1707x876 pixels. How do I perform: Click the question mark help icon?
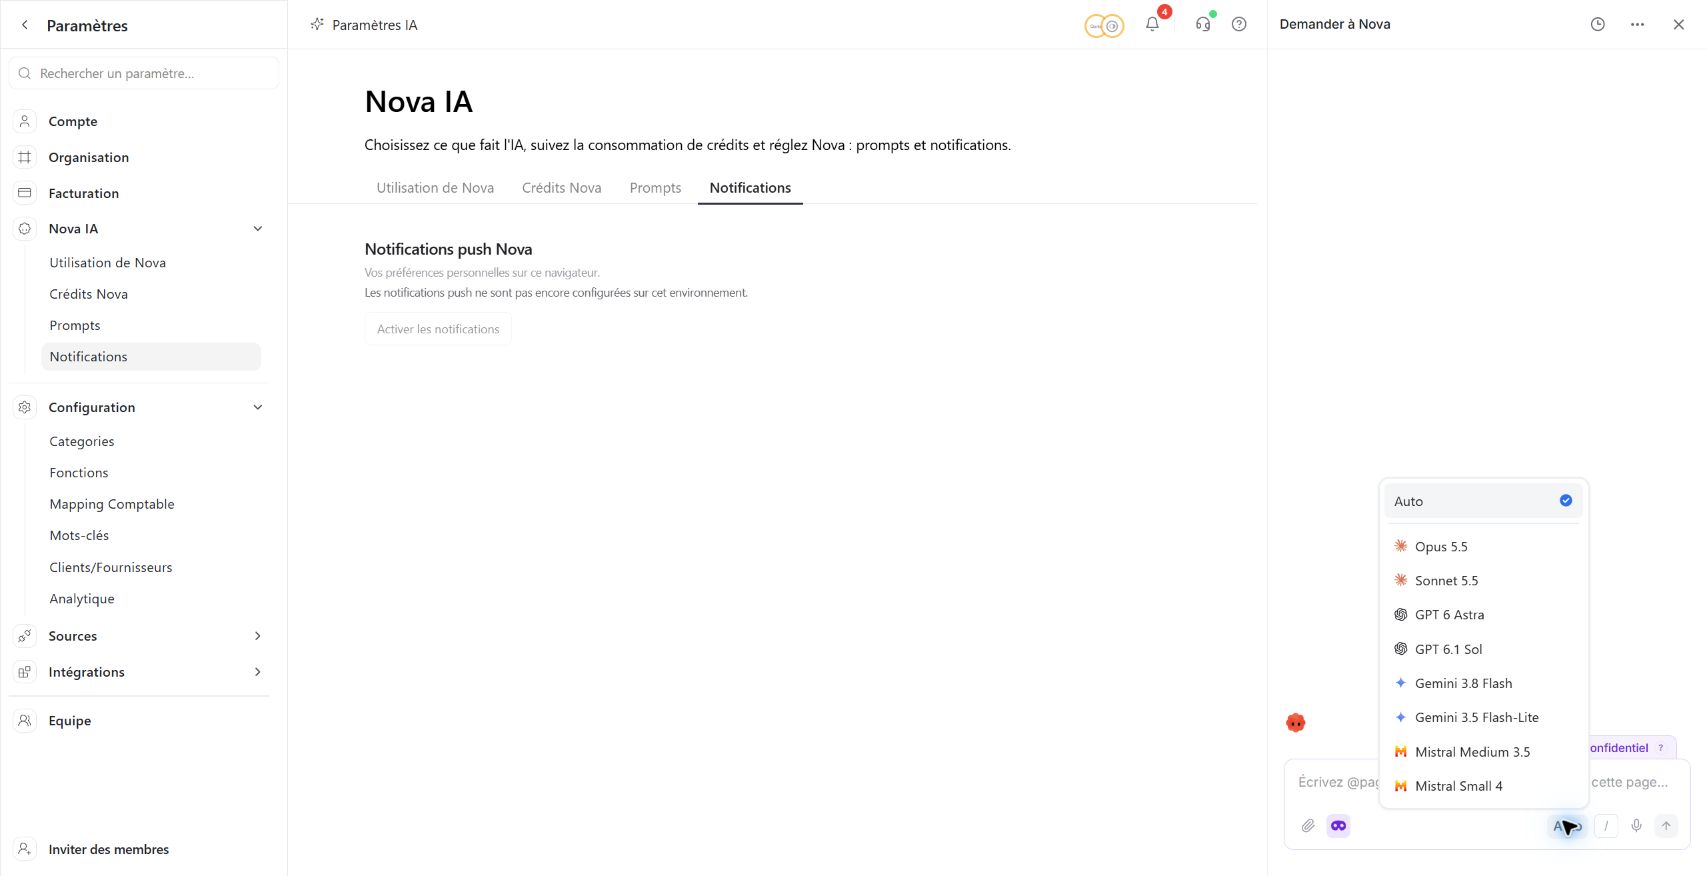click(x=1239, y=24)
